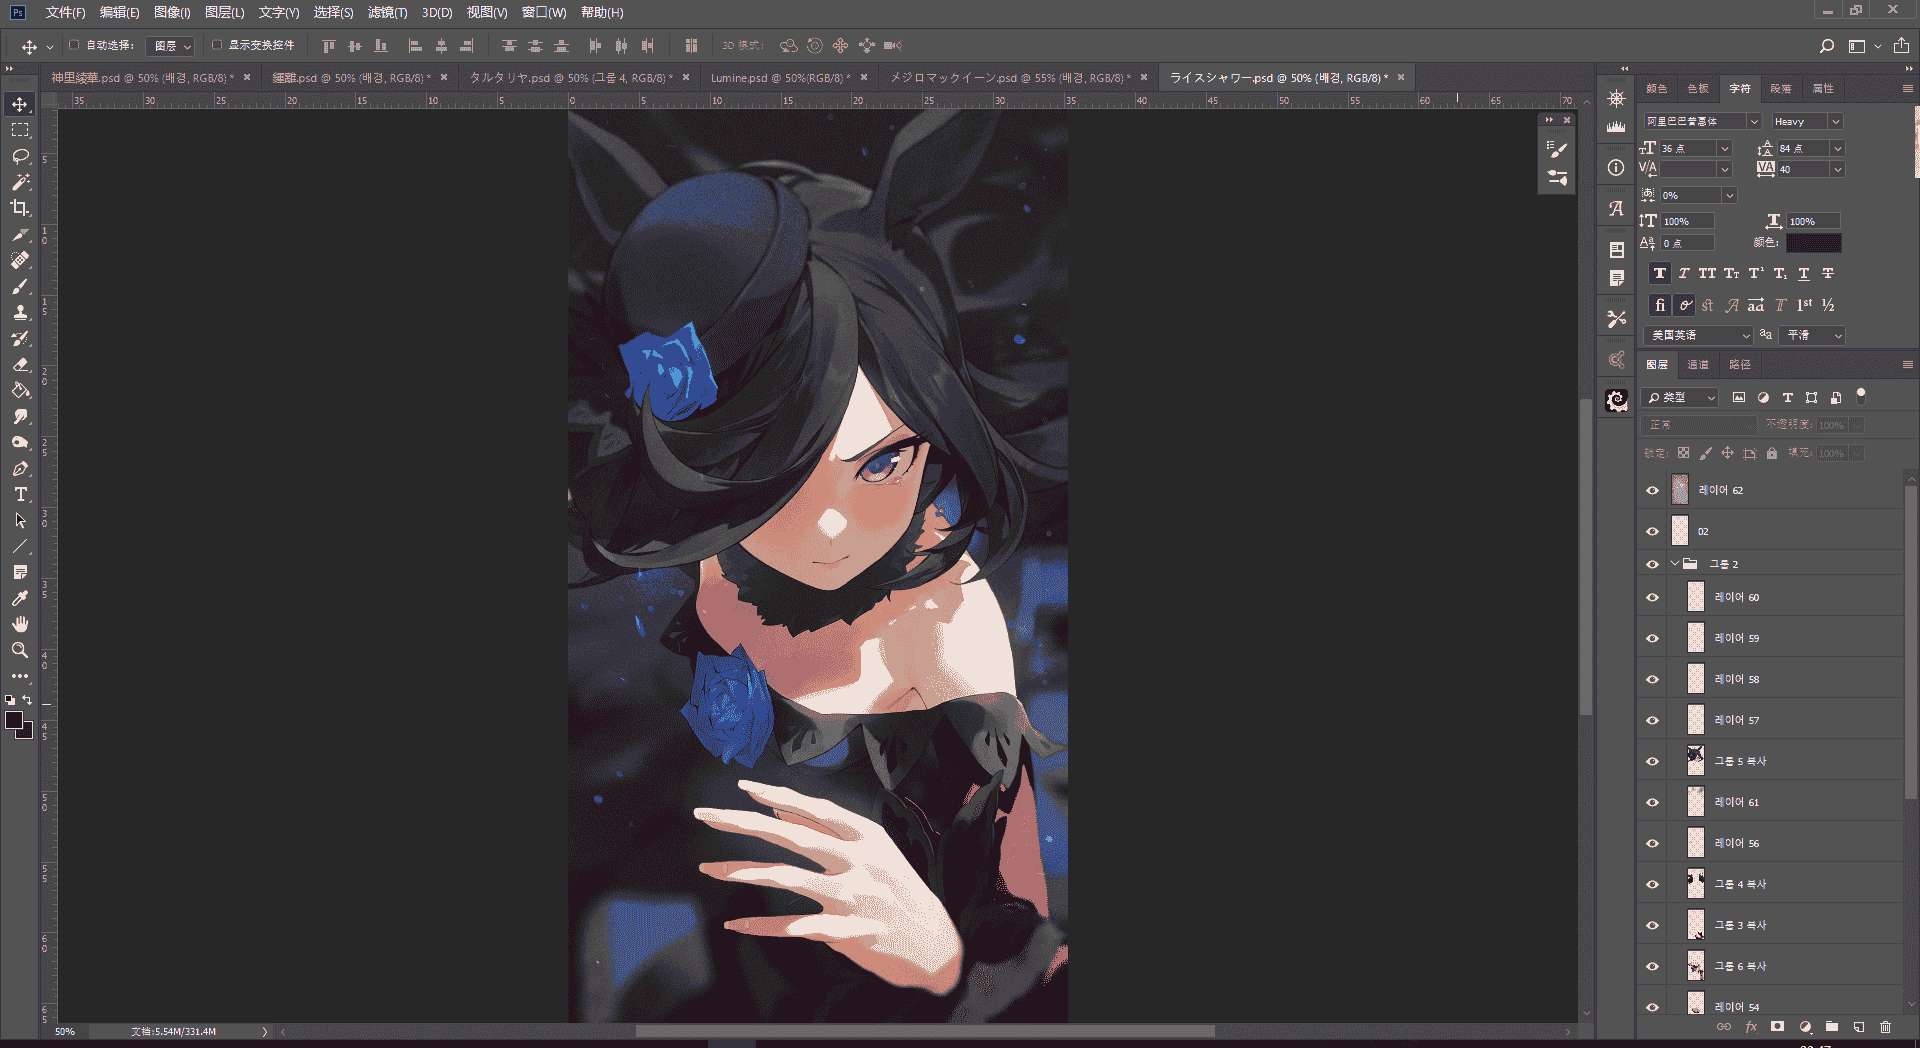Toggle faux bold in Character panel
1920x1048 pixels.
(1660, 273)
